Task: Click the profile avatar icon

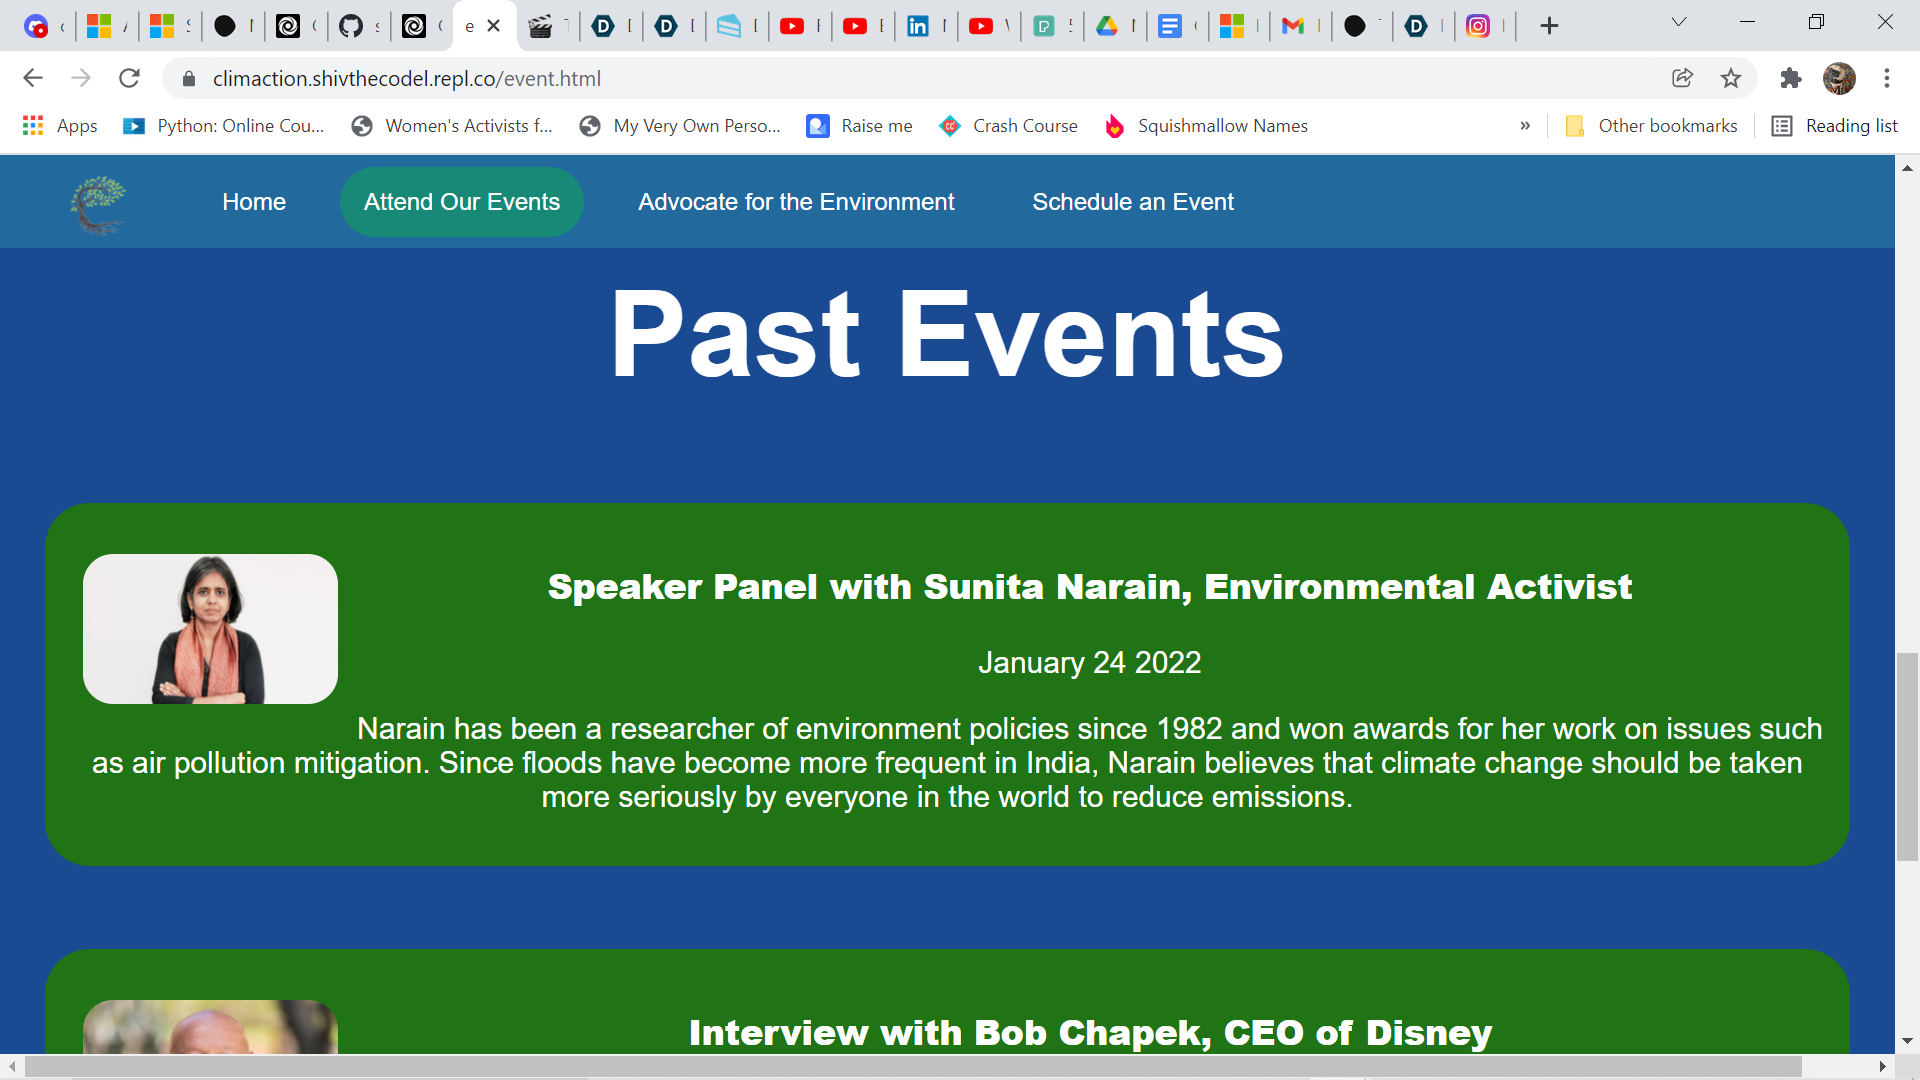Action: (1839, 78)
